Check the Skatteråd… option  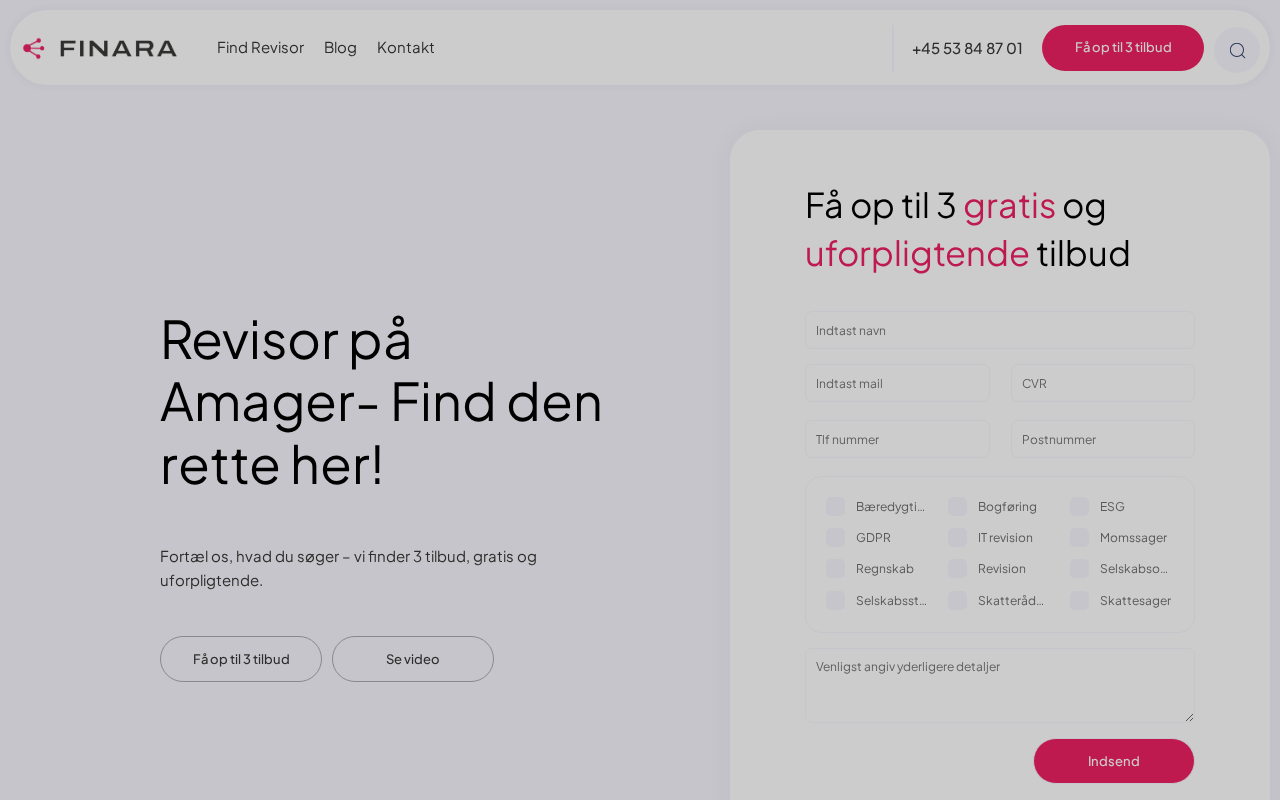(958, 601)
